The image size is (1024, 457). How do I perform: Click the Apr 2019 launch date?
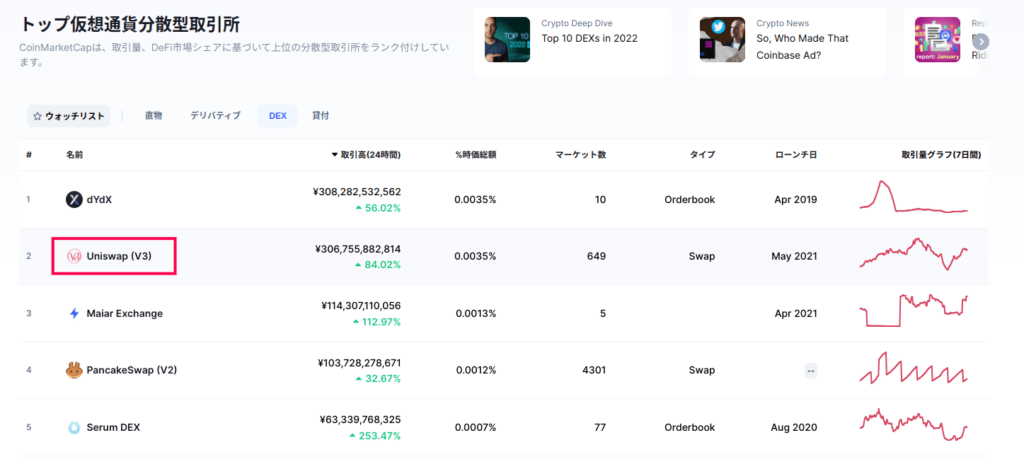click(795, 200)
